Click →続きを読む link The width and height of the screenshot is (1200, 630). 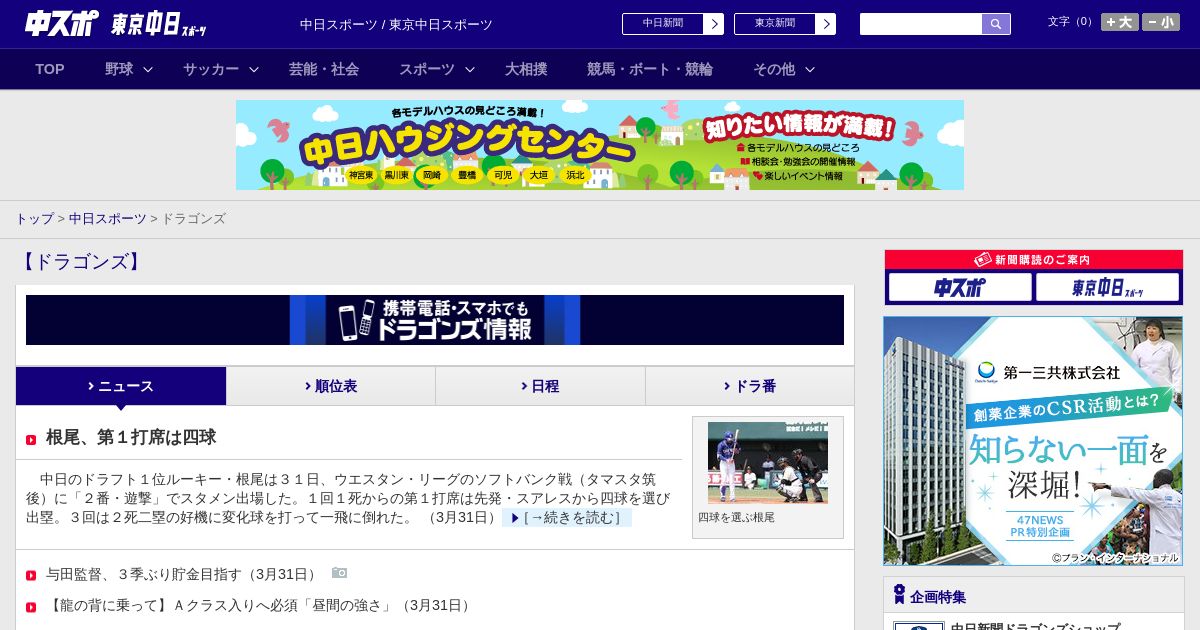tap(567, 518)
